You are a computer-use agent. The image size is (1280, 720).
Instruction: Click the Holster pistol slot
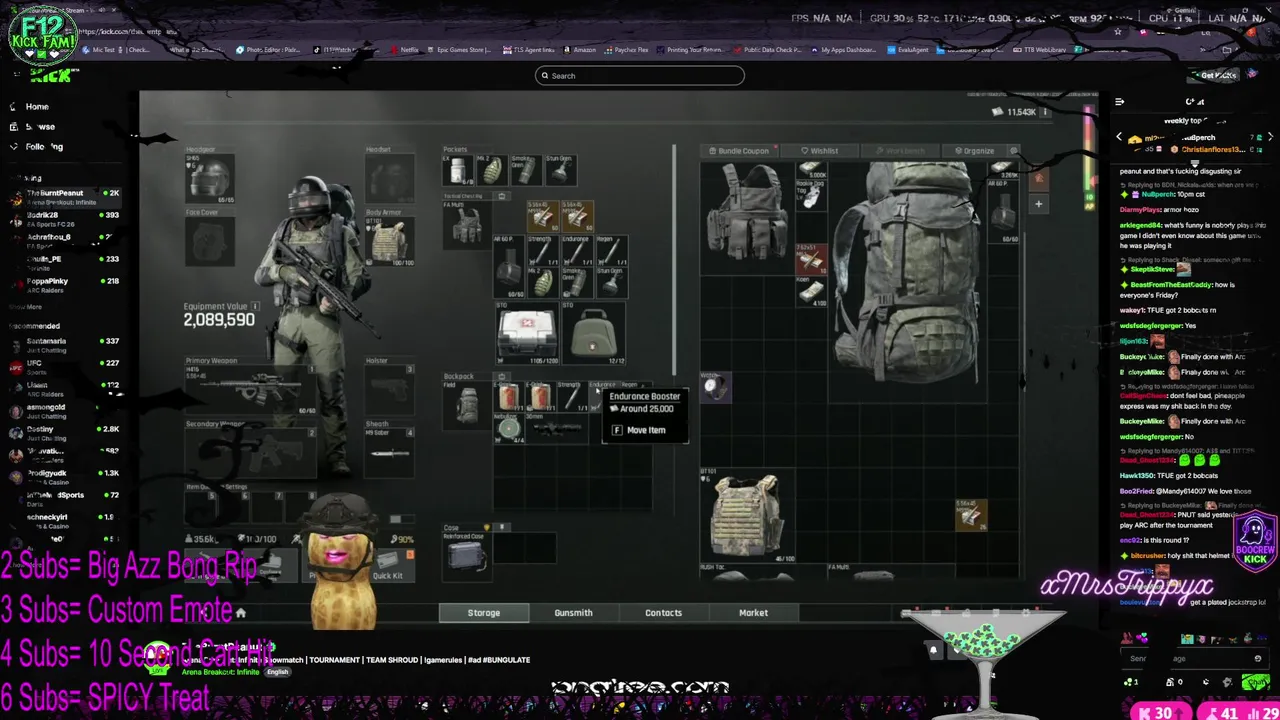pos(390,390)
